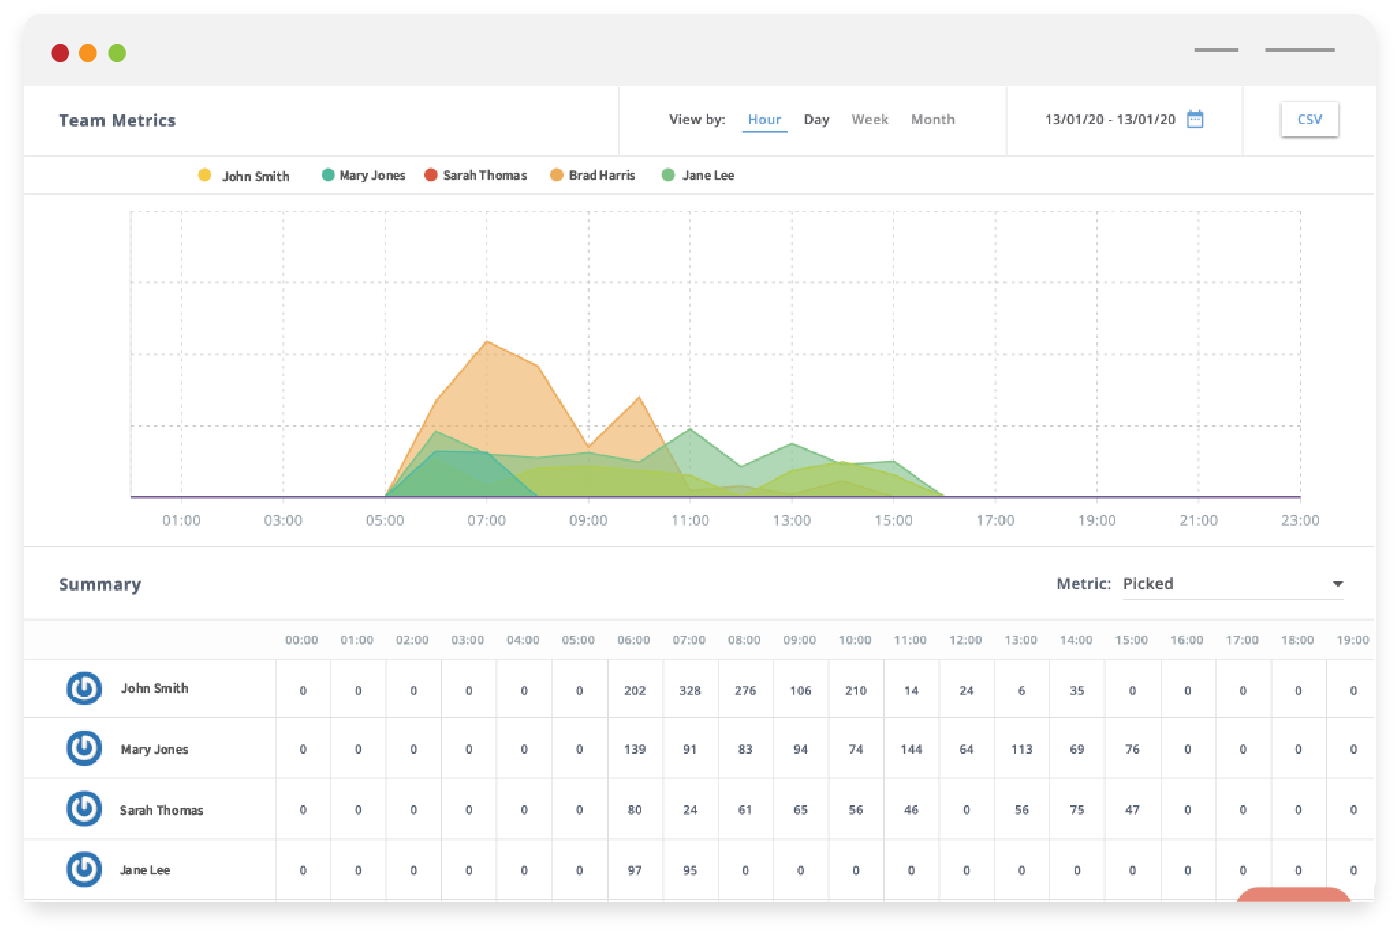This screenshot has width=1400, height=936.
Task: Open the 13/01/20 date range selector
Action: point(1110,118)
